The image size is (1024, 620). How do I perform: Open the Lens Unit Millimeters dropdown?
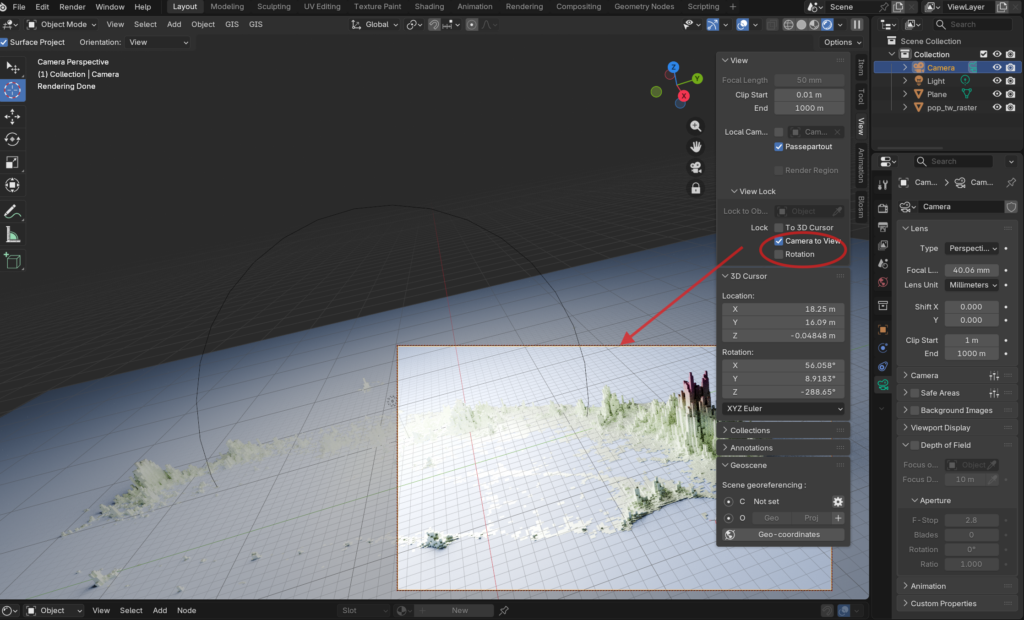click(972, 286)
